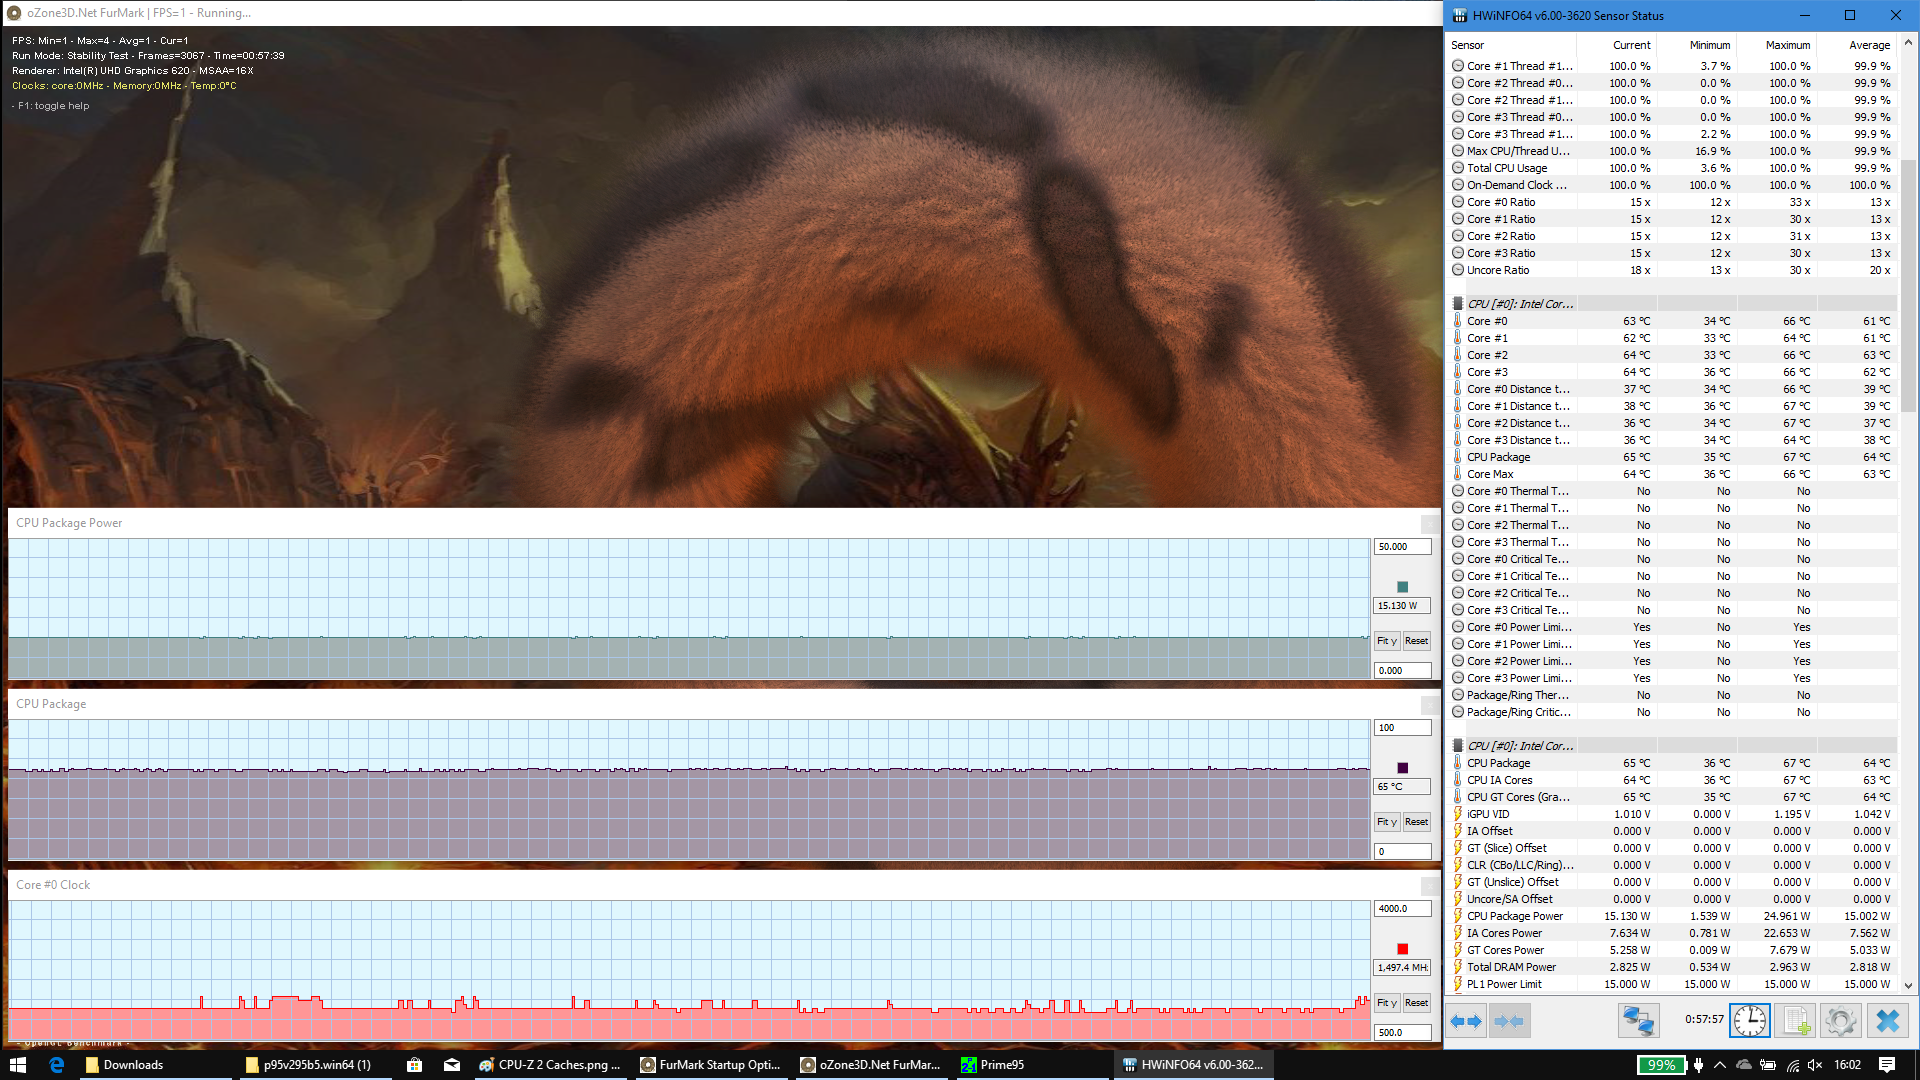Click the Maximum column header
This screenshot has width=1920, height=1080.
[1777, 45]
